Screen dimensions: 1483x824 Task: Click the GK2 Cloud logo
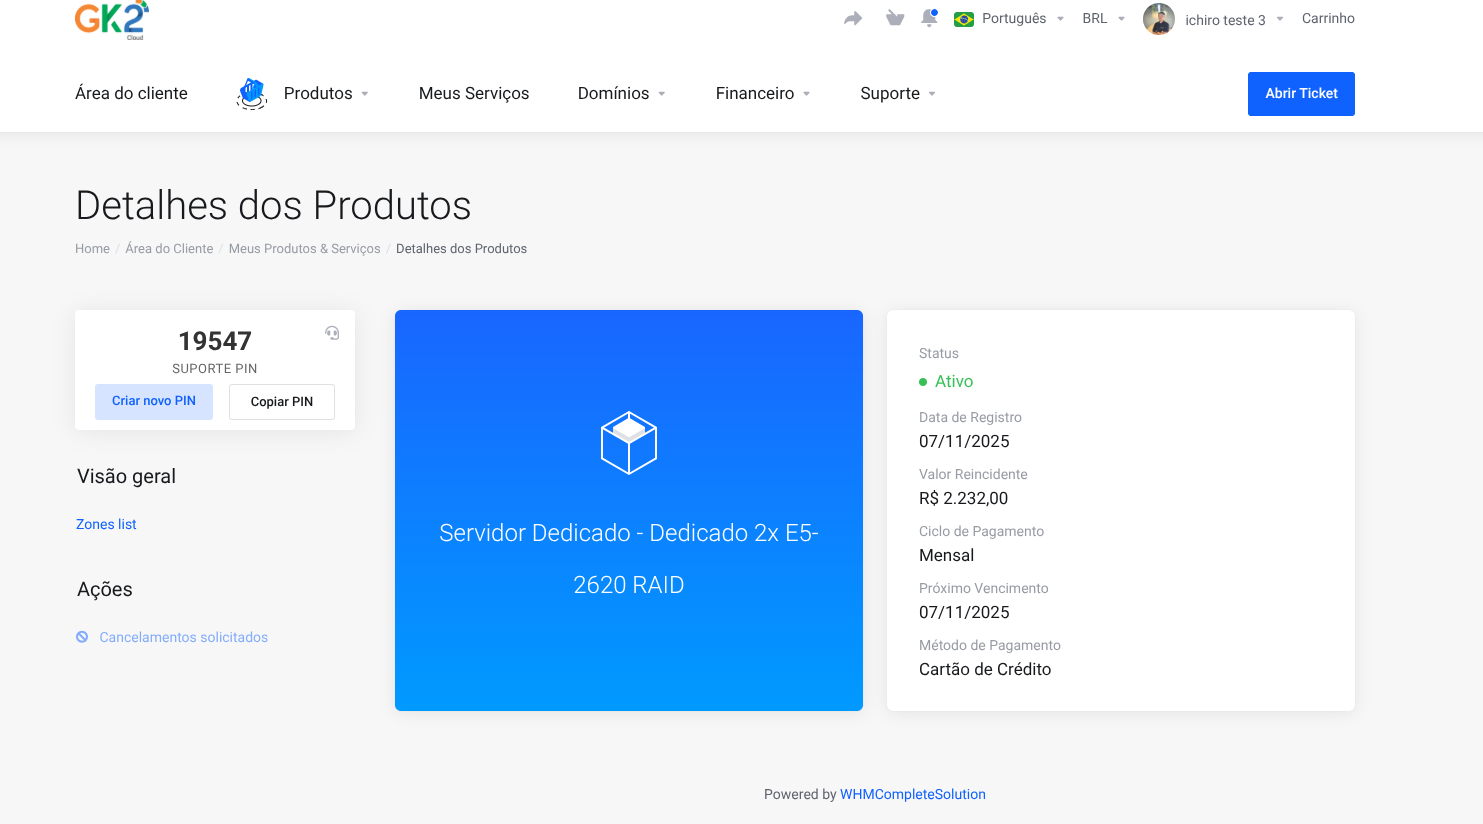tap(111, 19)
